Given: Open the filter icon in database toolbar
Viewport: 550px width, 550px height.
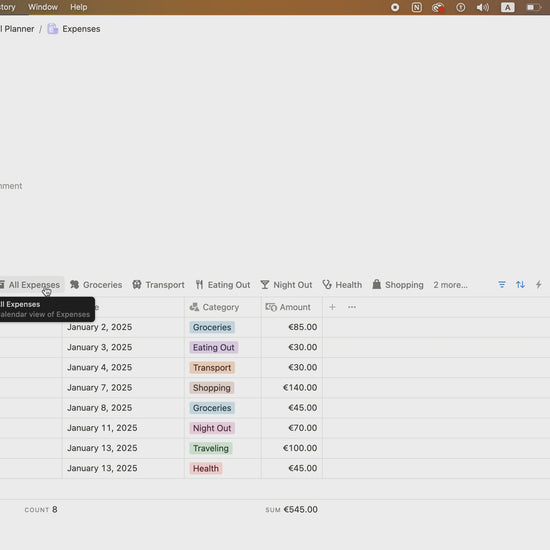Looking at the screenshot, I should click(x=502, y=284).
